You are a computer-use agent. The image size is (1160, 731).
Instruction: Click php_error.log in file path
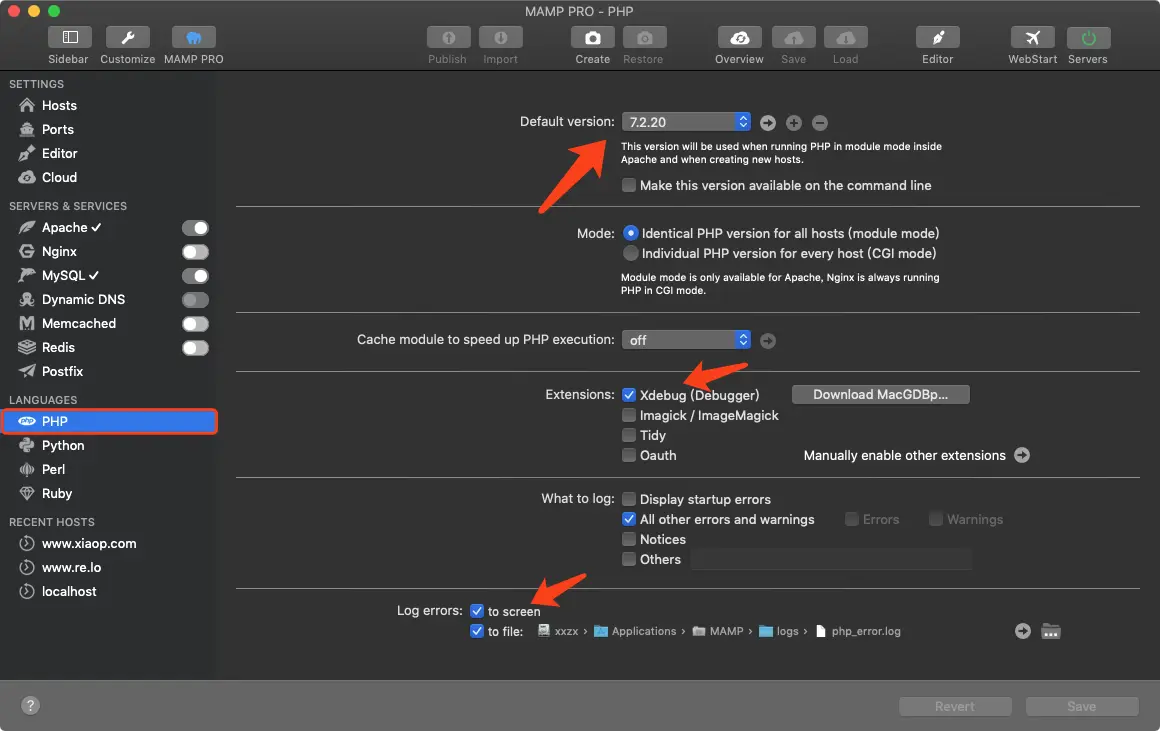858,631
